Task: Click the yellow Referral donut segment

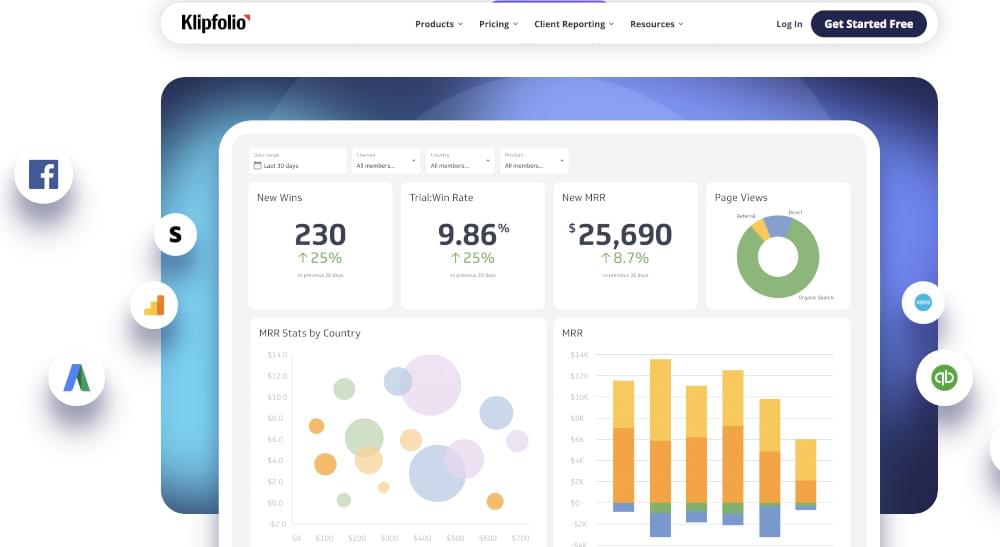Action: pyautogui.click(x=760, y=230)
